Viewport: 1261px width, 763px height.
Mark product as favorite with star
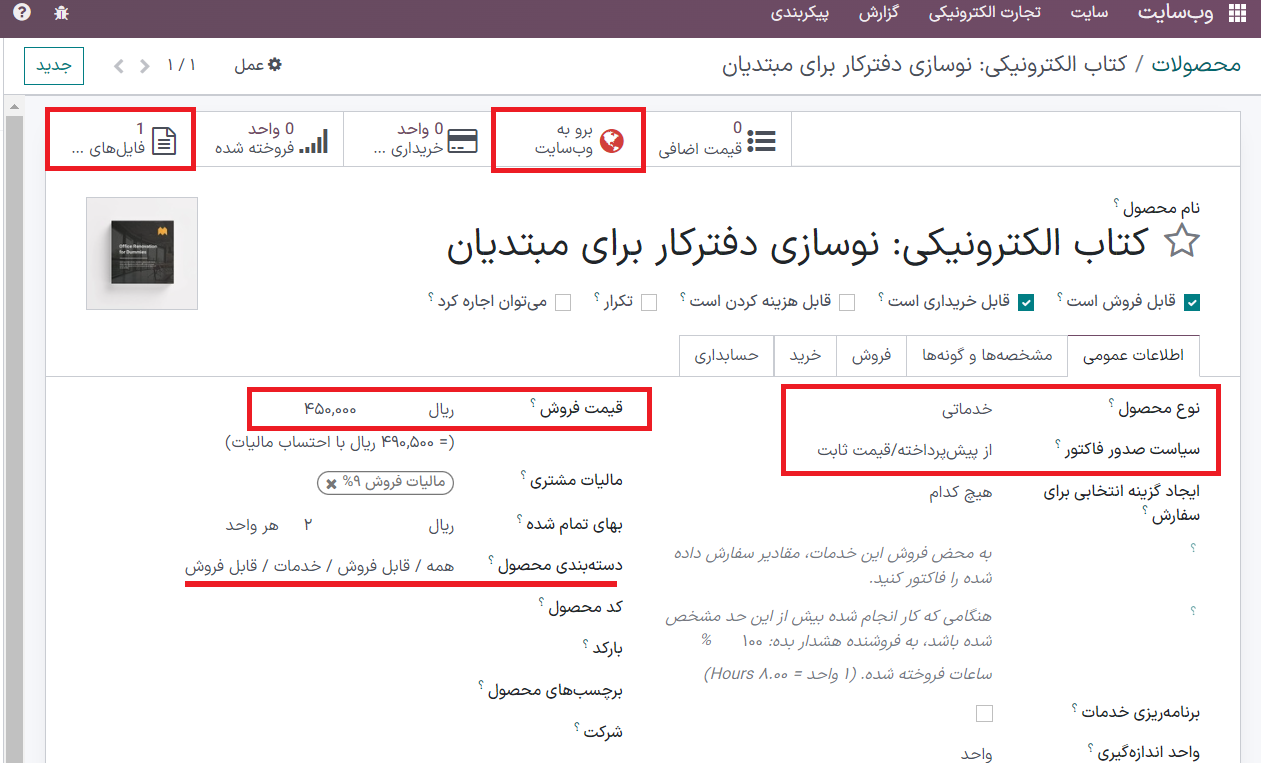coord(1182,242)
